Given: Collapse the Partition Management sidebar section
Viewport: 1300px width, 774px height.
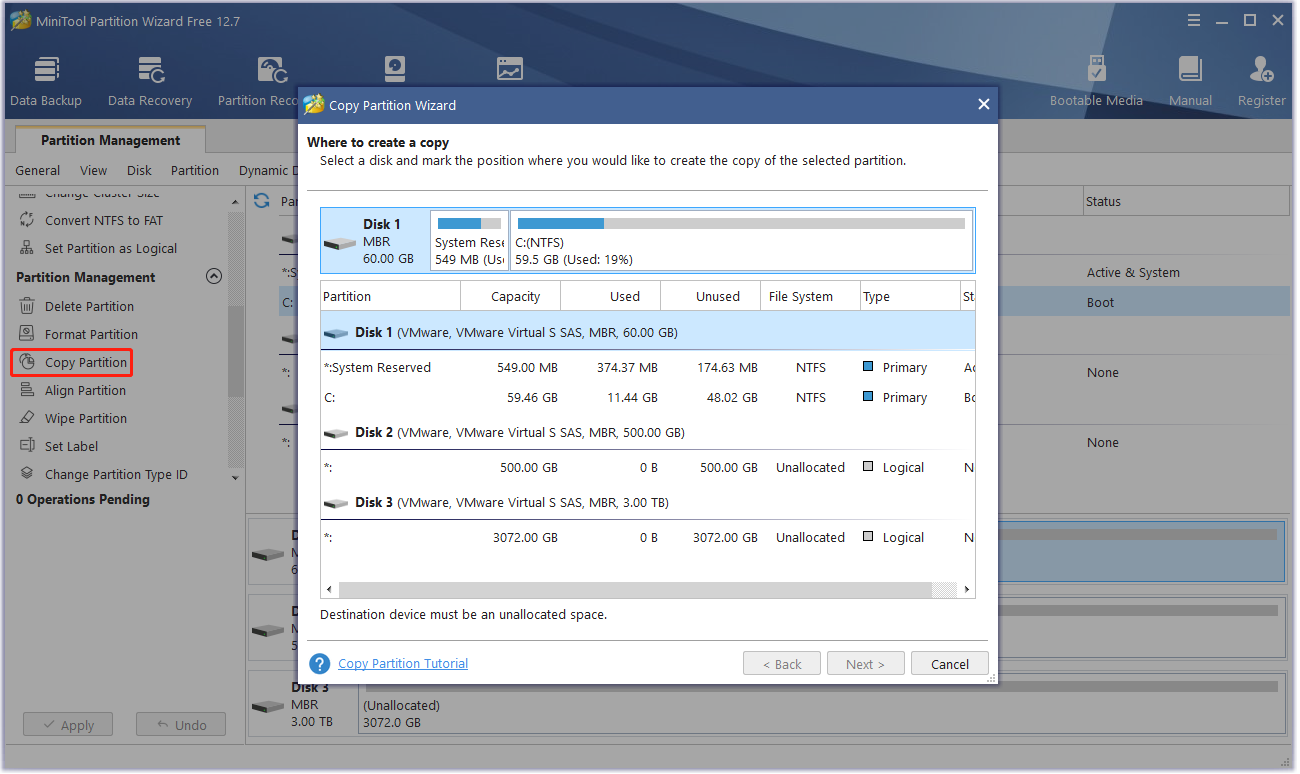Looking at the screenshot, I should coord(213,277).
